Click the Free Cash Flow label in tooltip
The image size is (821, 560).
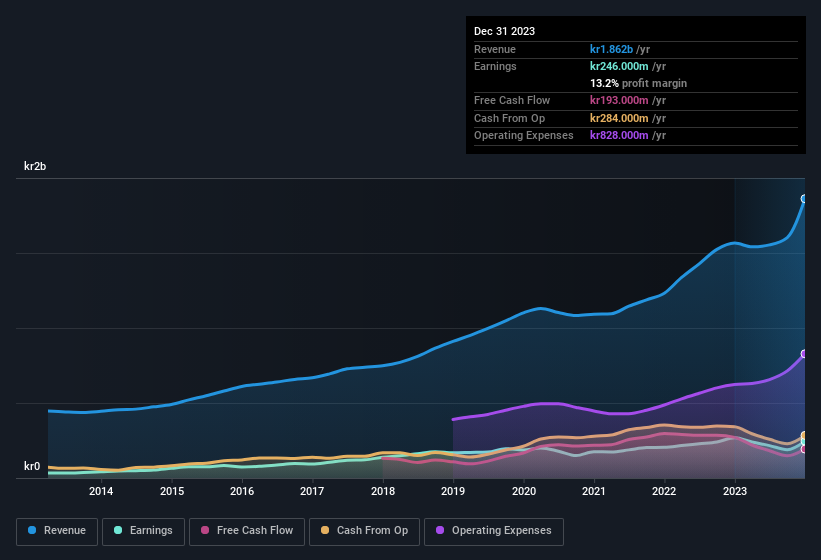pyautogui.click(x=512, y=100)
